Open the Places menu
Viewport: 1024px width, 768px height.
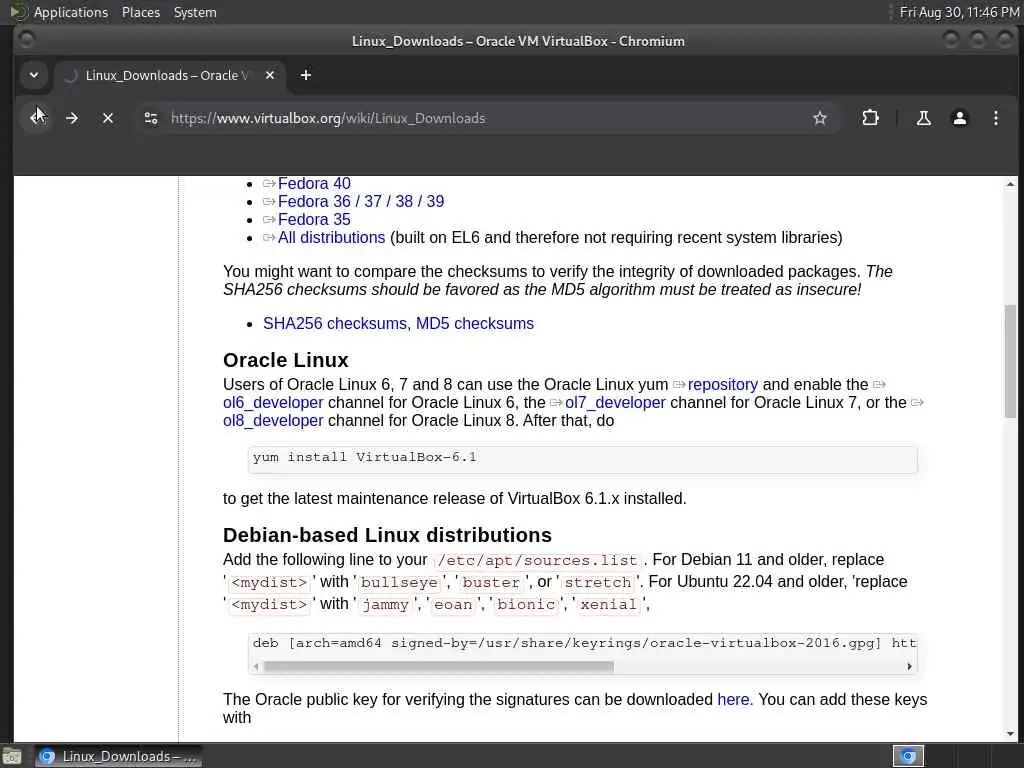tap(141, 12)
